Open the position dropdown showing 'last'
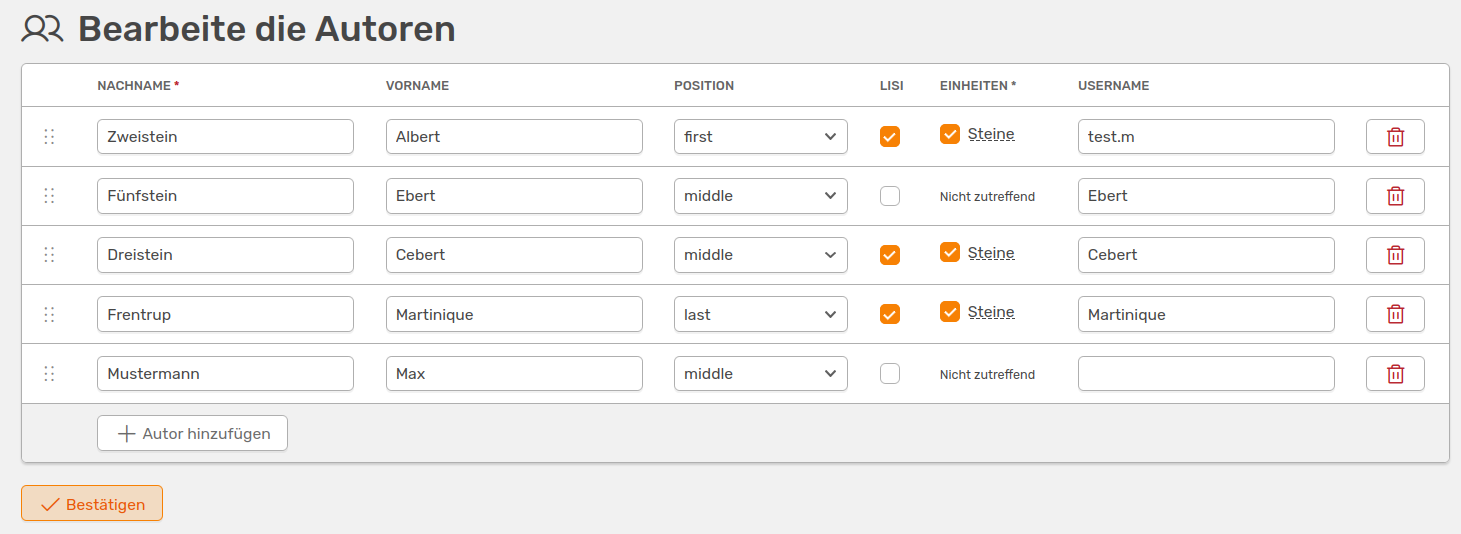The image size is (1461, 534). 760,314
